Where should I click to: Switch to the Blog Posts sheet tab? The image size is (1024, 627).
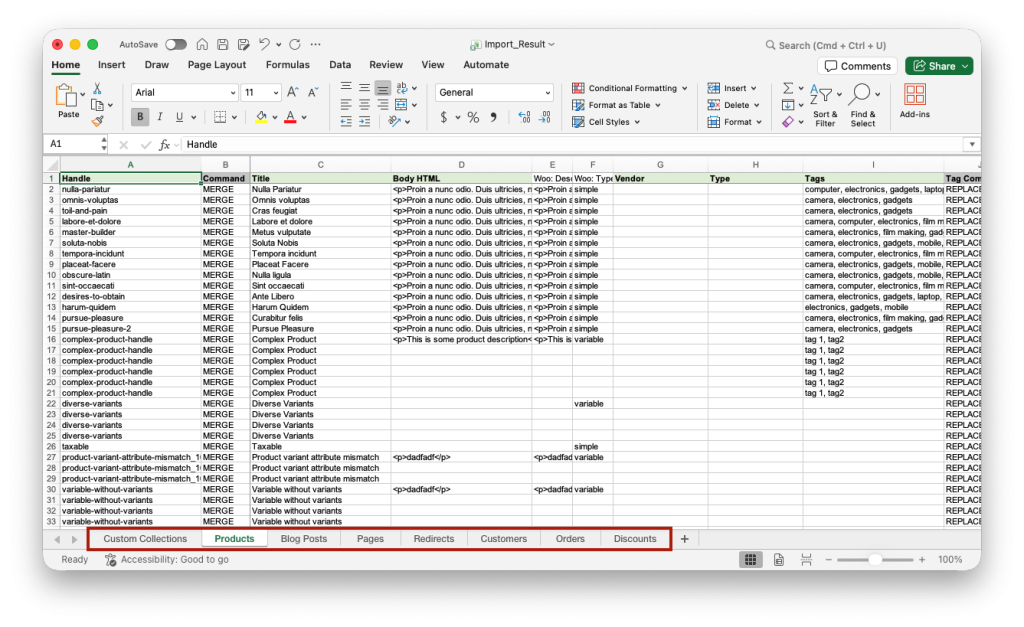point(304,539)
